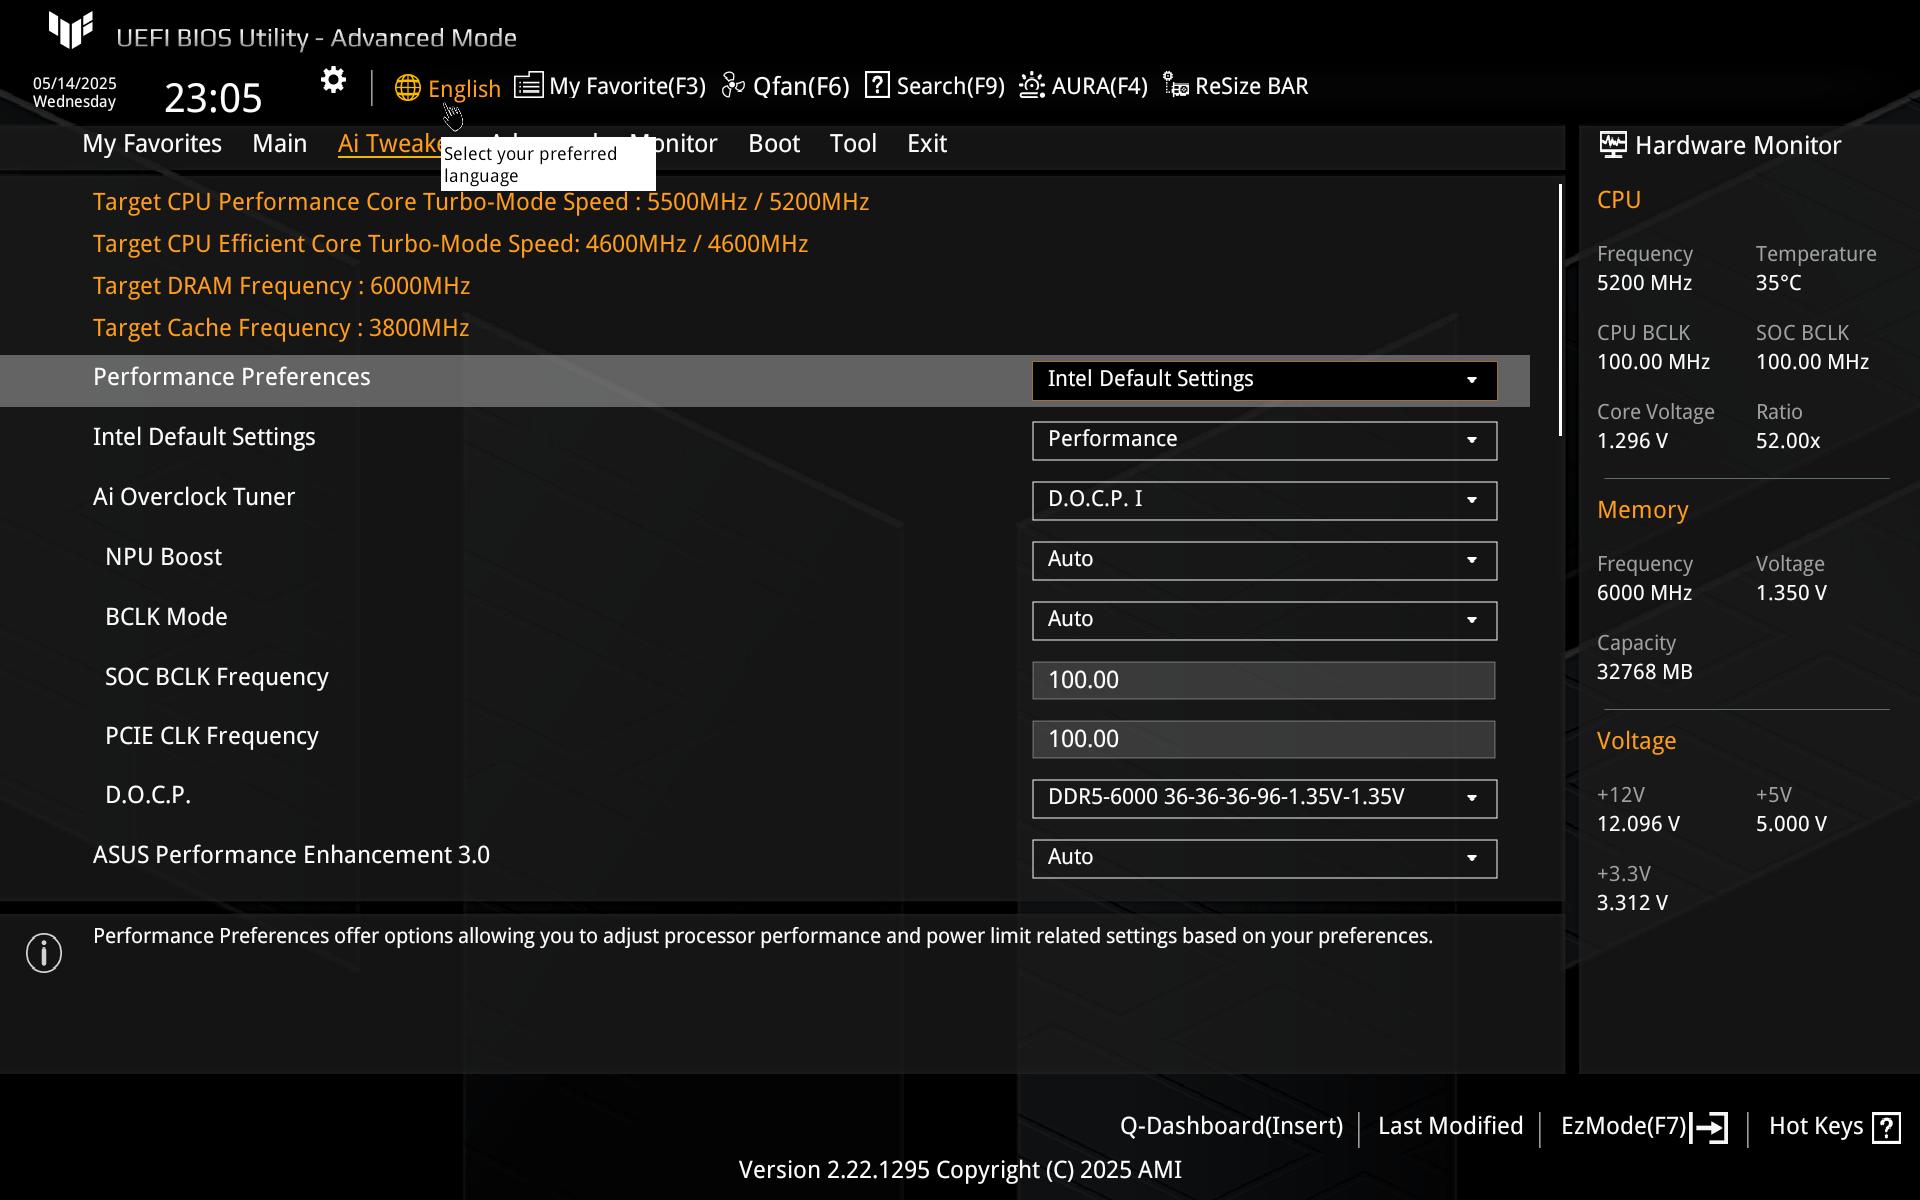Click the Search question mark icon

coord(877,86)
